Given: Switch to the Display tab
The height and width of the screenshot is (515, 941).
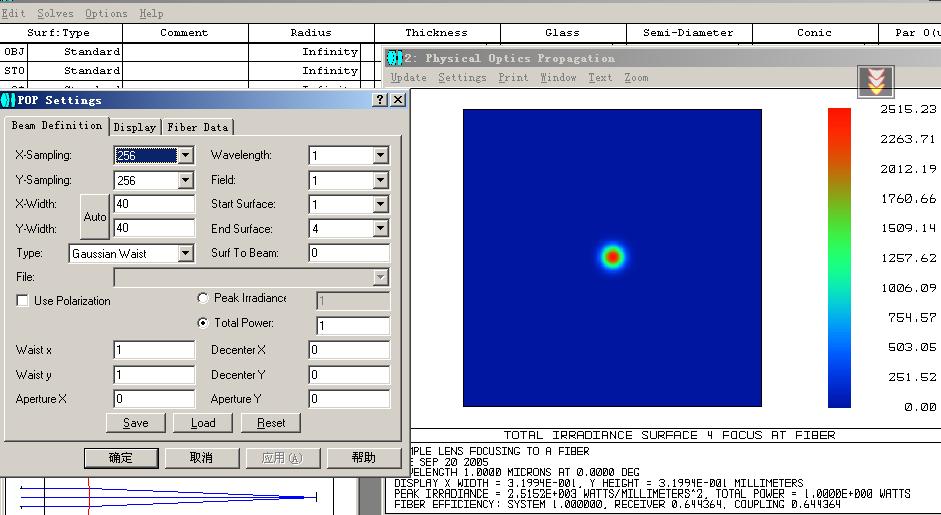Looking at the screenshot, I should coord(134,127).
